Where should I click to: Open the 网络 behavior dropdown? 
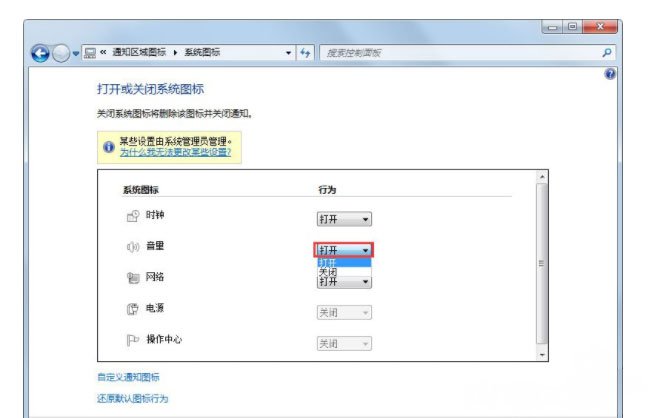tap(344, 283)
